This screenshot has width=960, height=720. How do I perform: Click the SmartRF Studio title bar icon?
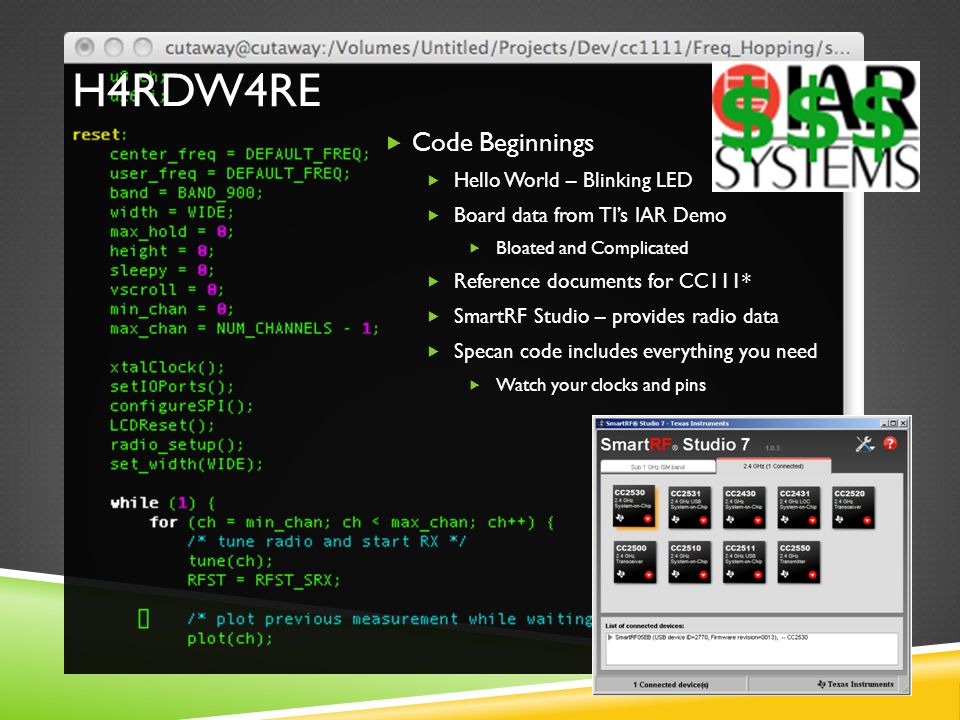601,424
